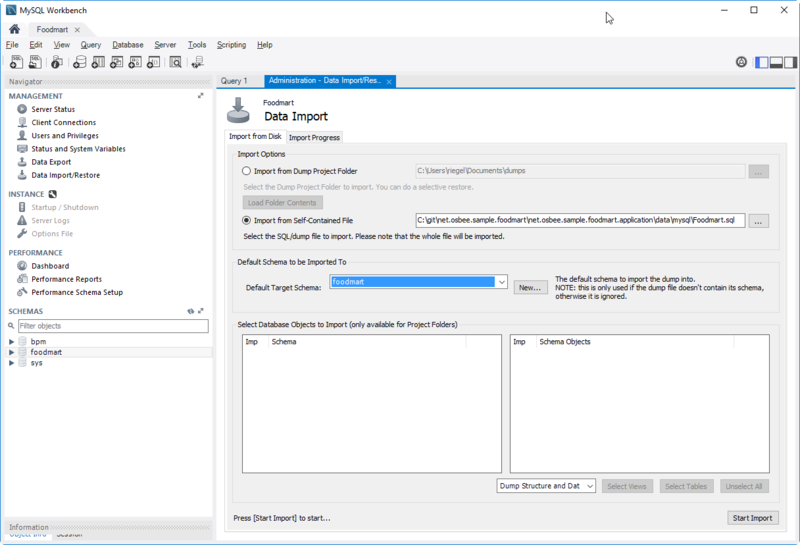Open Server Status in Management

click(53, 109)
